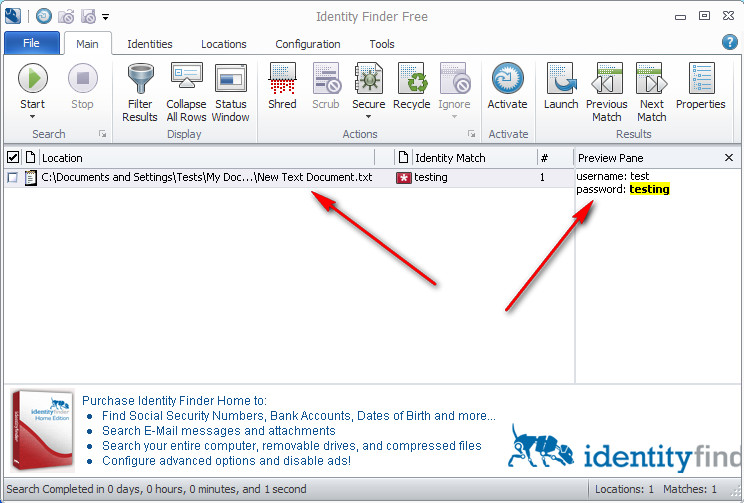Open the Search group dialog launcher

point(102,134)
